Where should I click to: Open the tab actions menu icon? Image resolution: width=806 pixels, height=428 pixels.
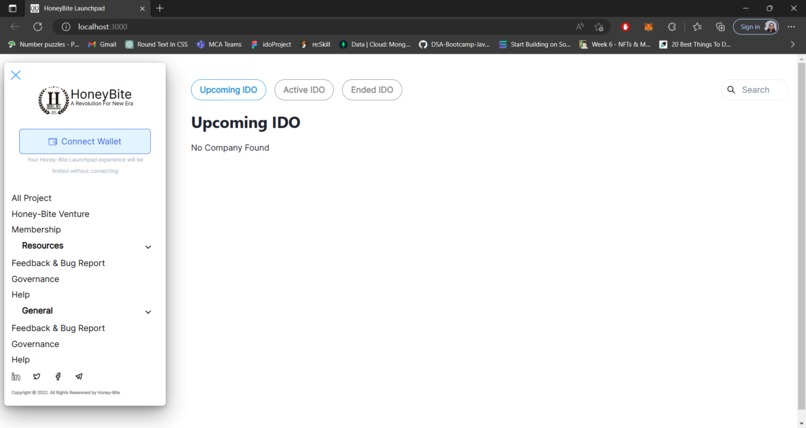[12, 8]
